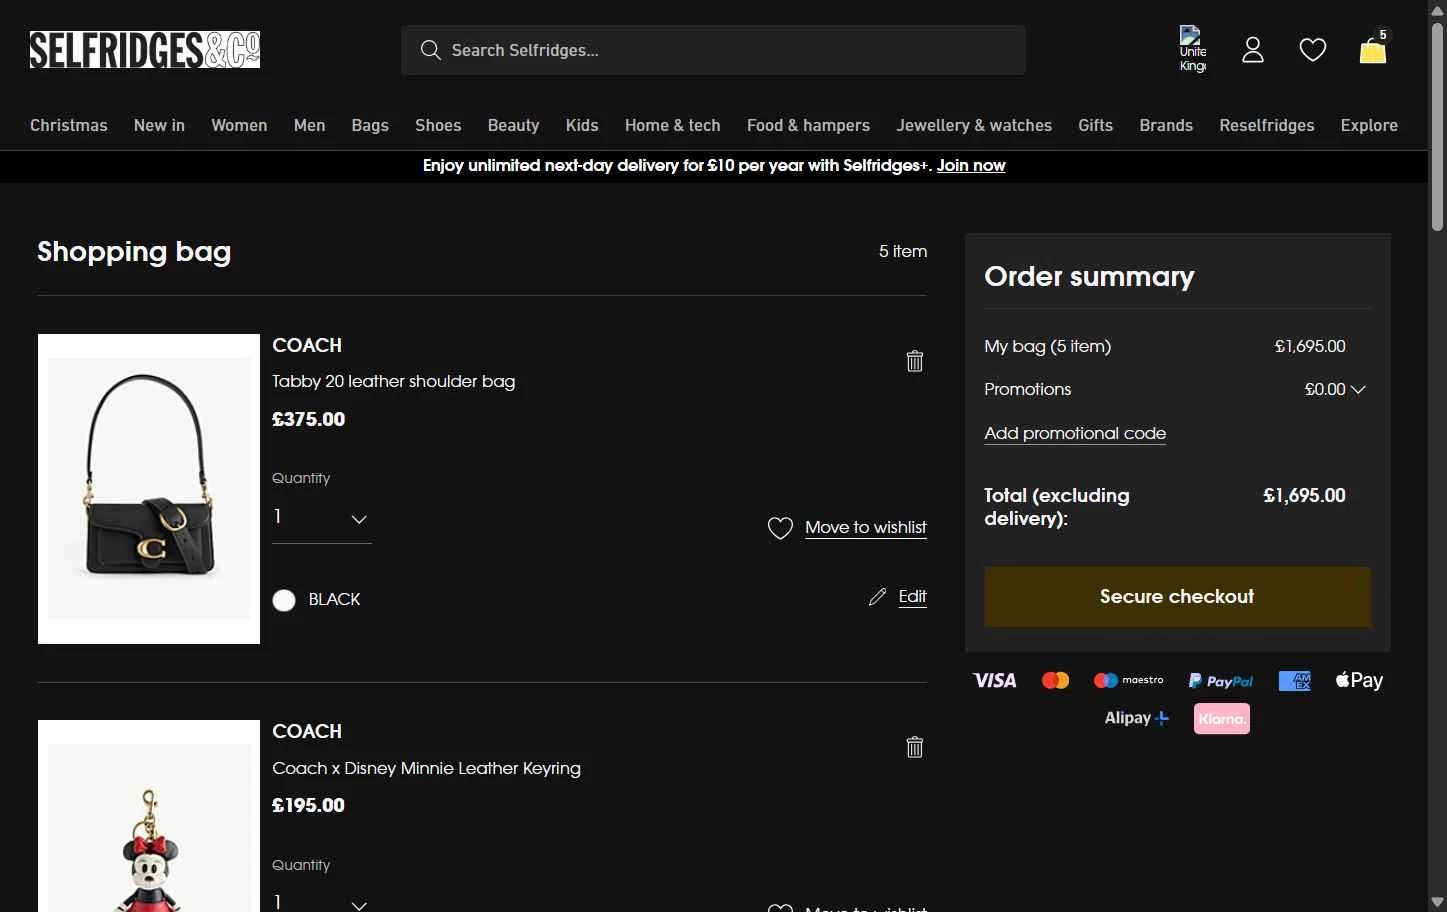
Task: Select the BLACK colour swatch
Action: click(x=284, y=600)
